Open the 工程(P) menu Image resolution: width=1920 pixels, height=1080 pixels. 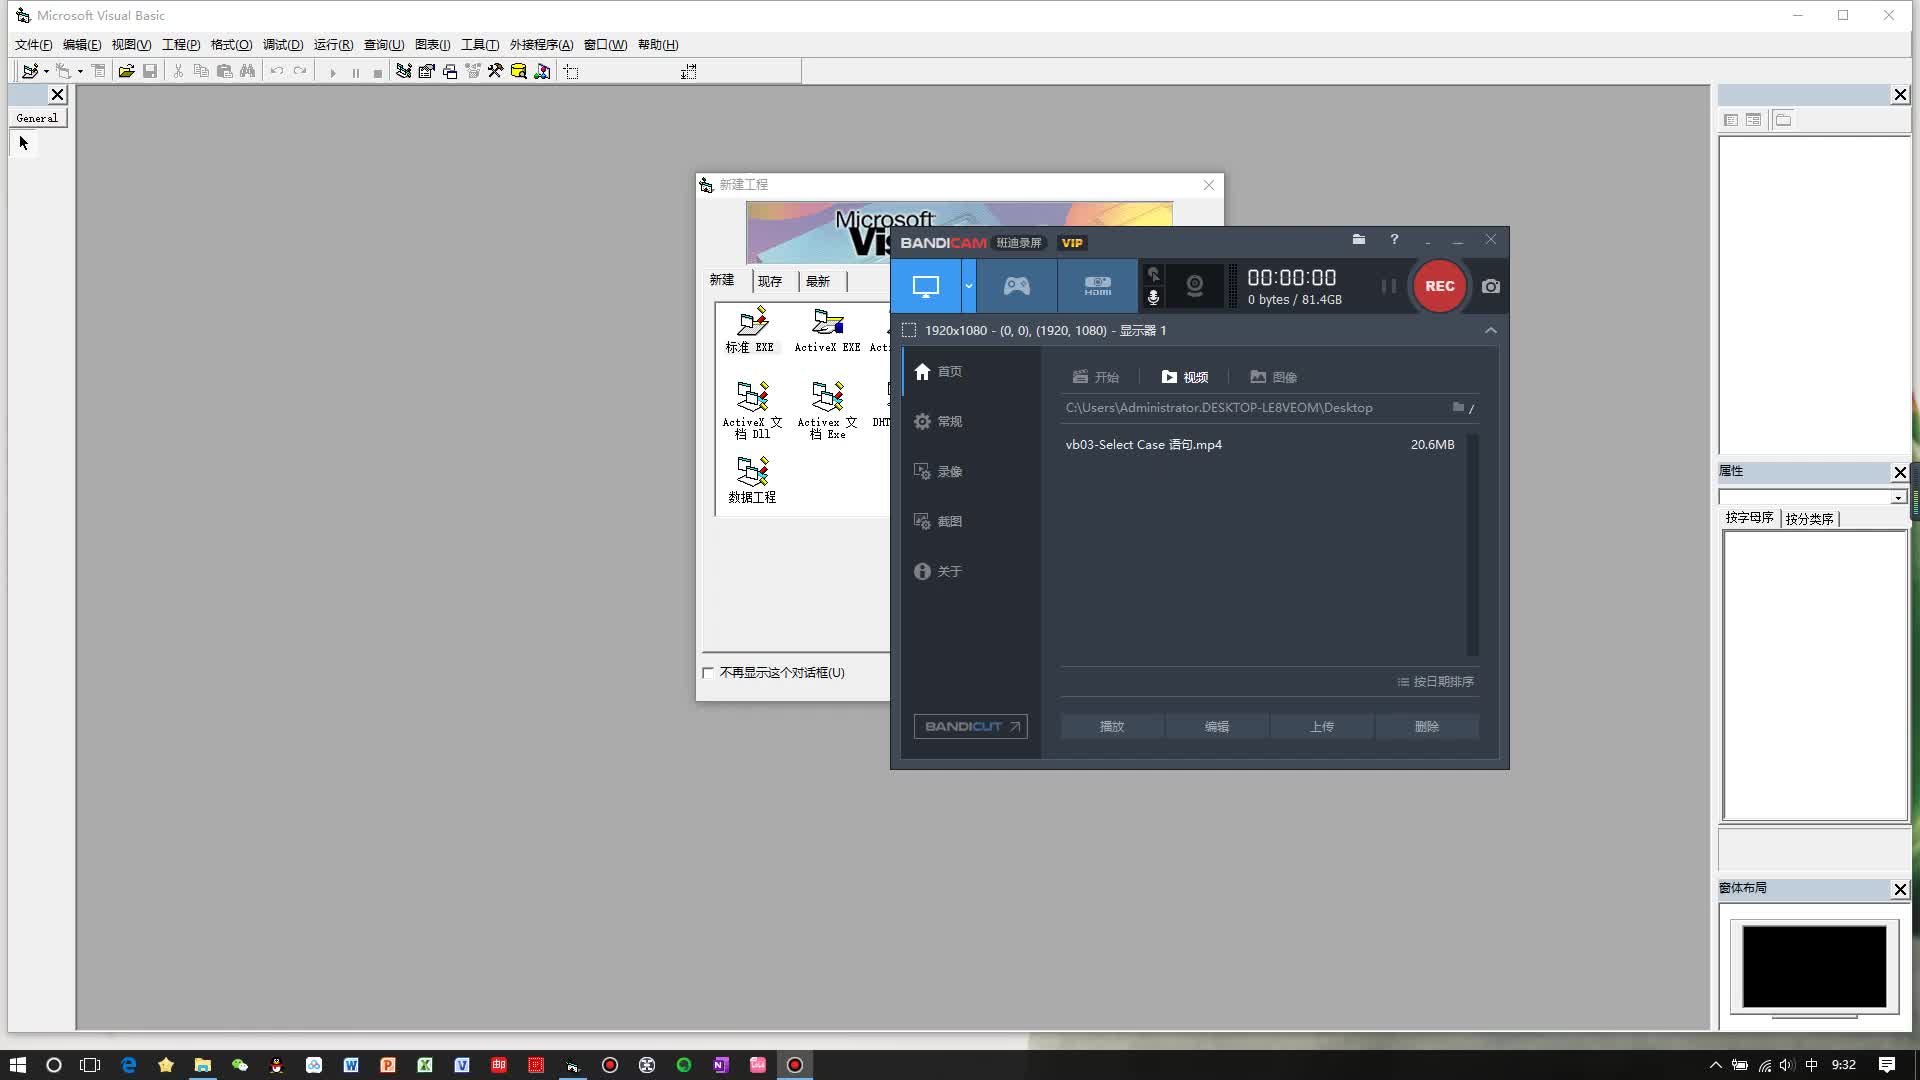click(x=180, y=45)
